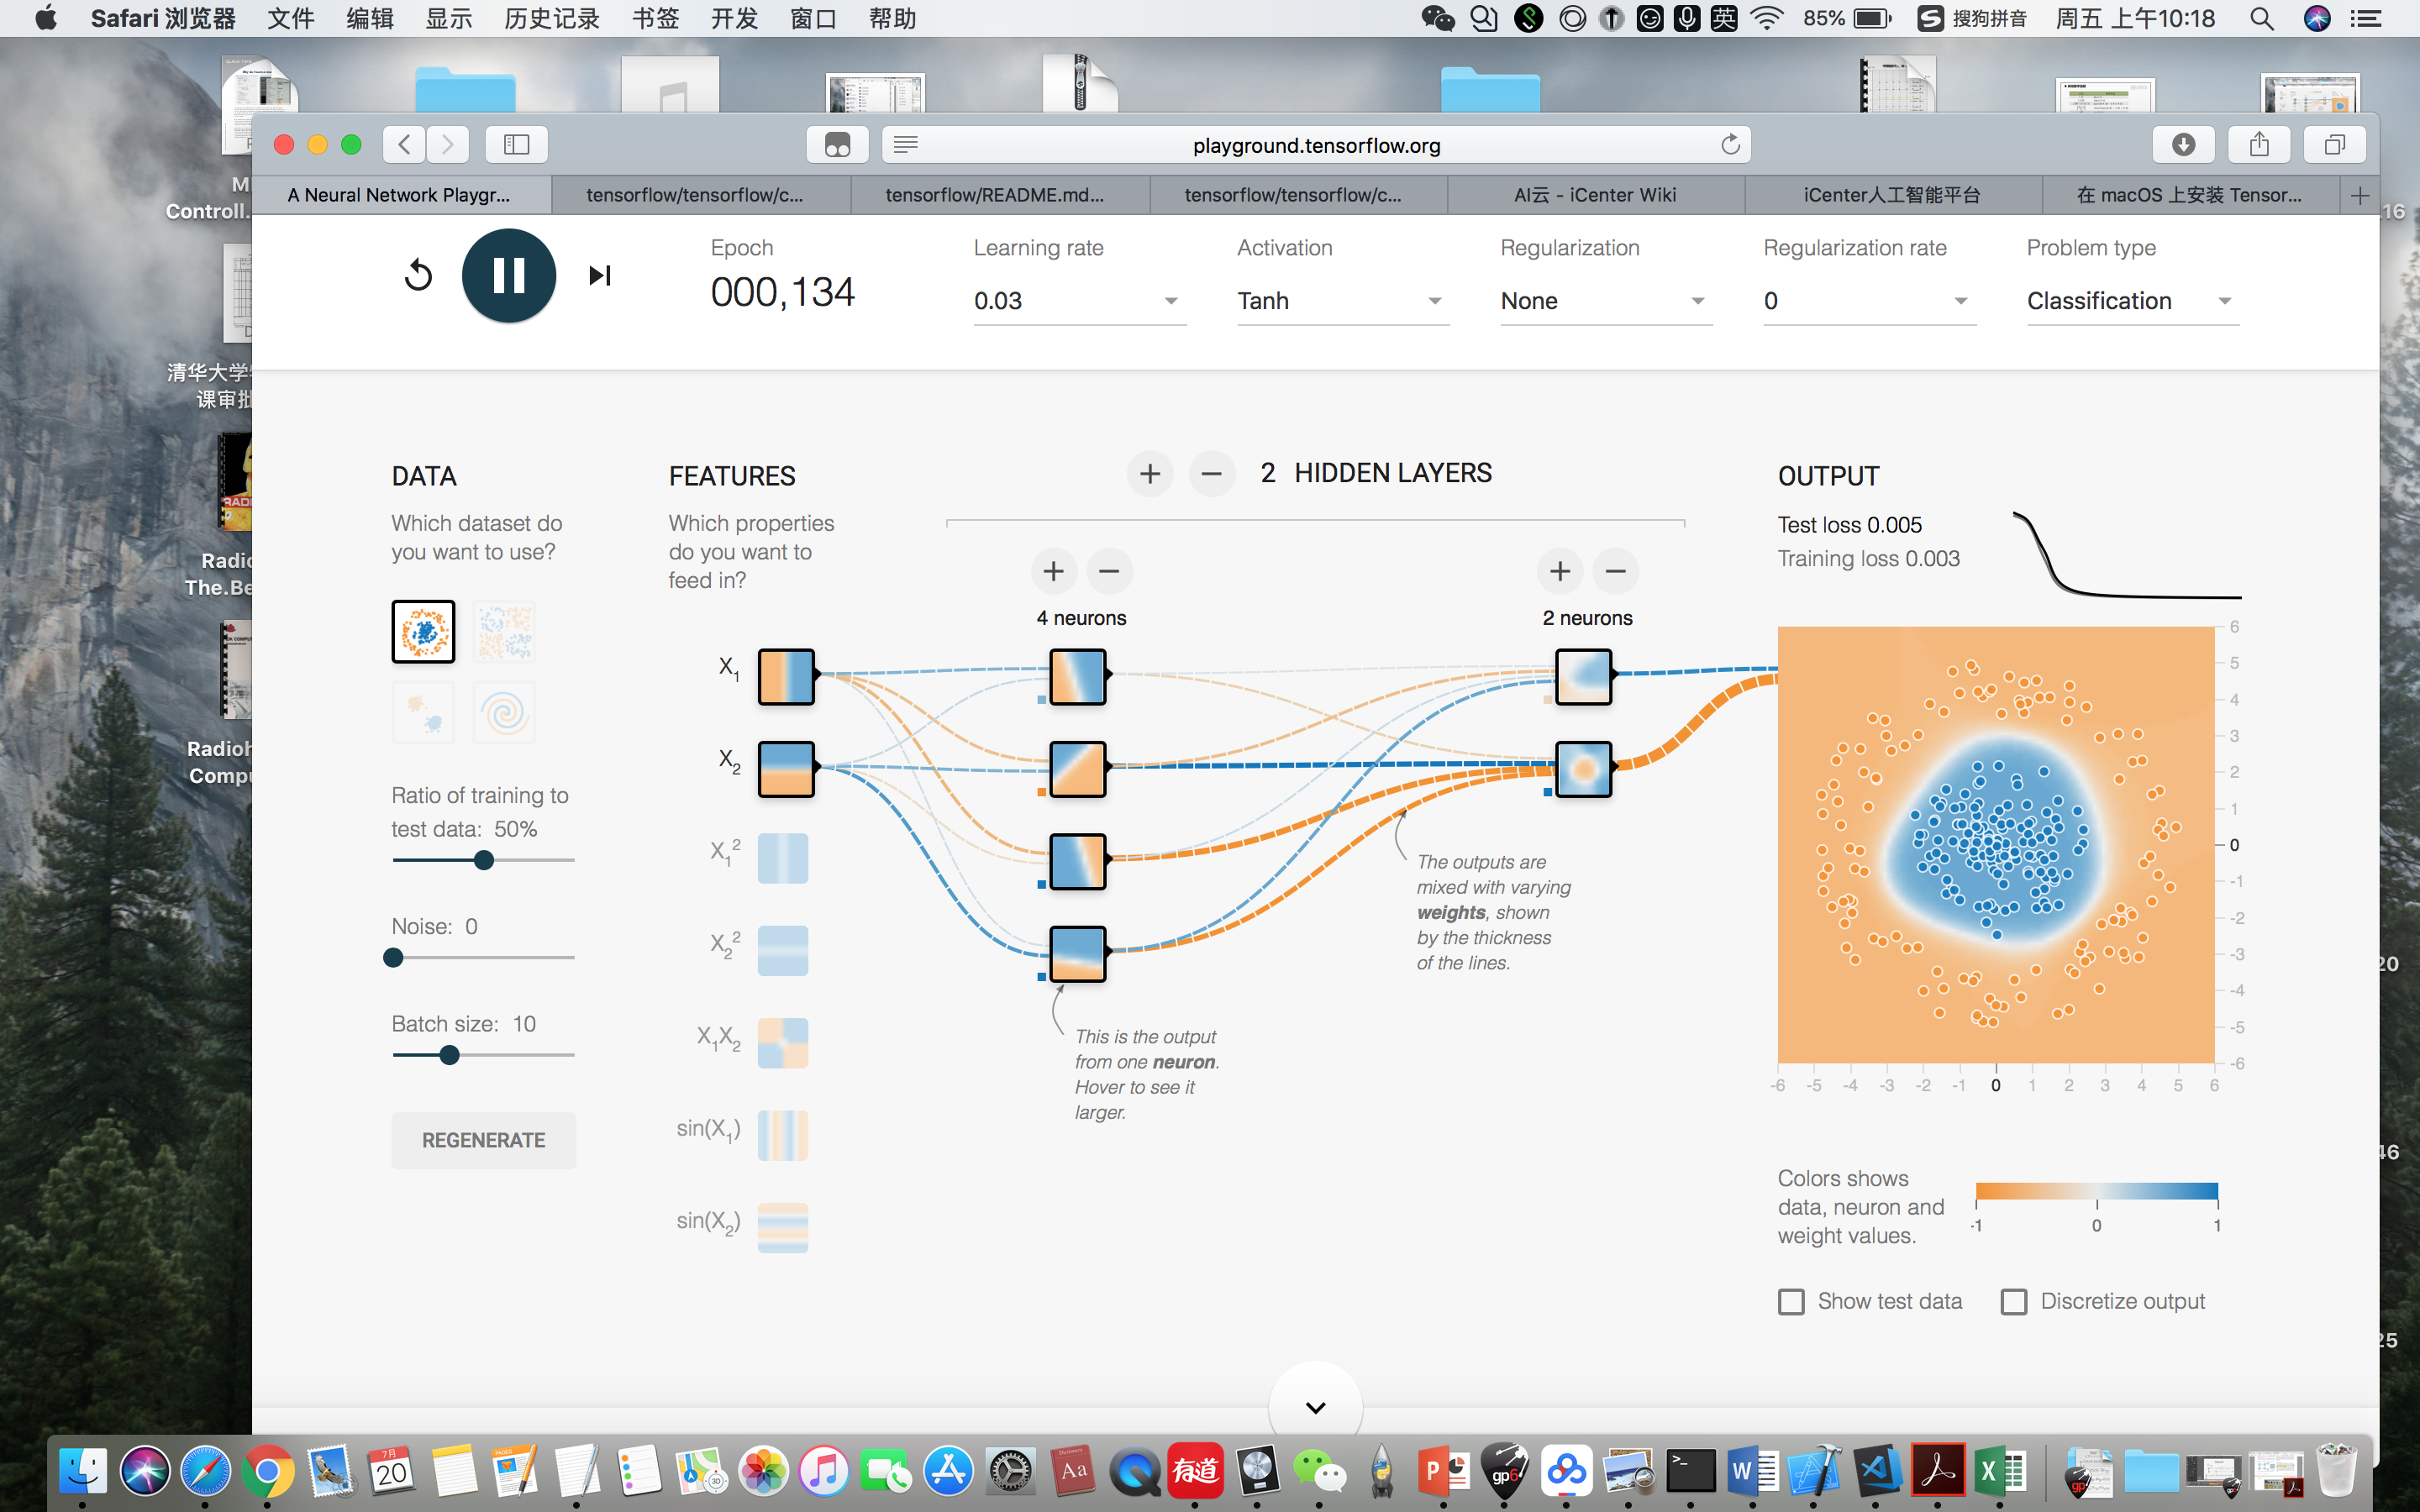Switch to the iCenter人工智能平台 tab
This screenshot has height=1512, width=2420.
pos(1892,195)
